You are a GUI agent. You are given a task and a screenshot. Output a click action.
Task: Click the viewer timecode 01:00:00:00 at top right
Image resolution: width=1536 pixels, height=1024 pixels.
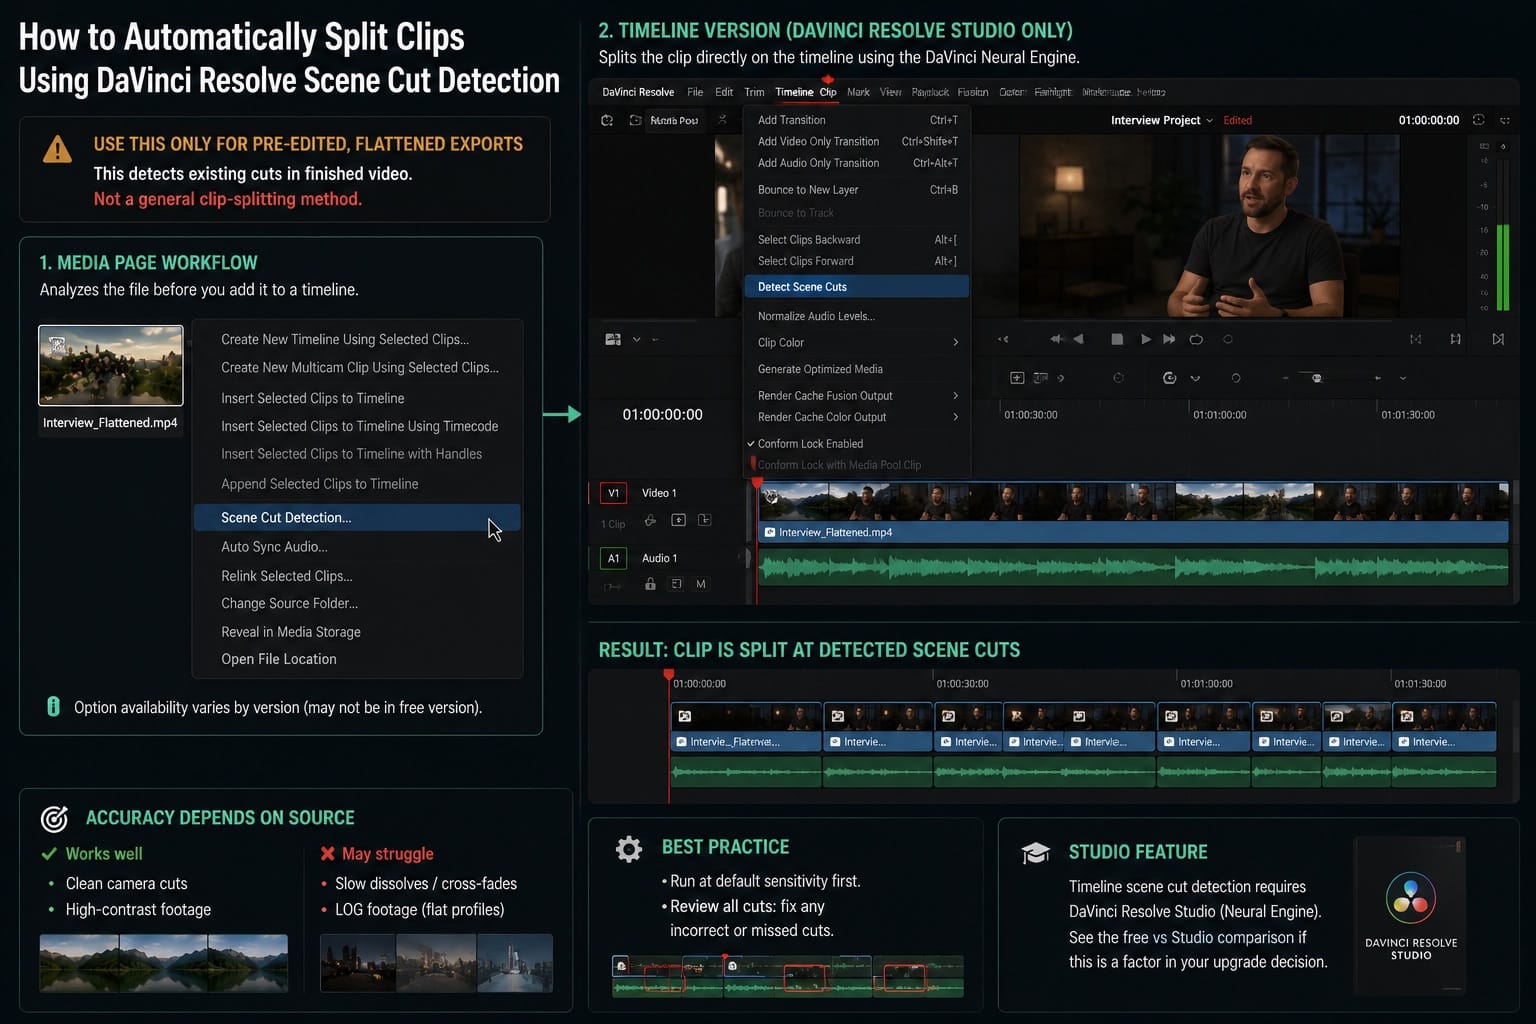[x=1429, y=120]
